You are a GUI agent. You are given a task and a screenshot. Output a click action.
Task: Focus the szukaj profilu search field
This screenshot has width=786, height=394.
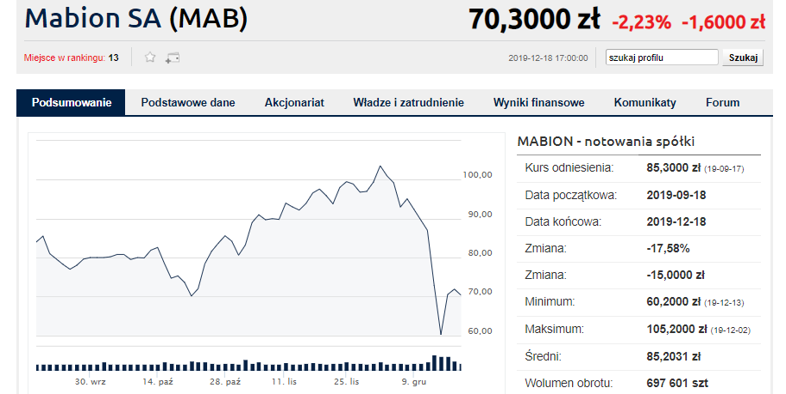(662, 57)
